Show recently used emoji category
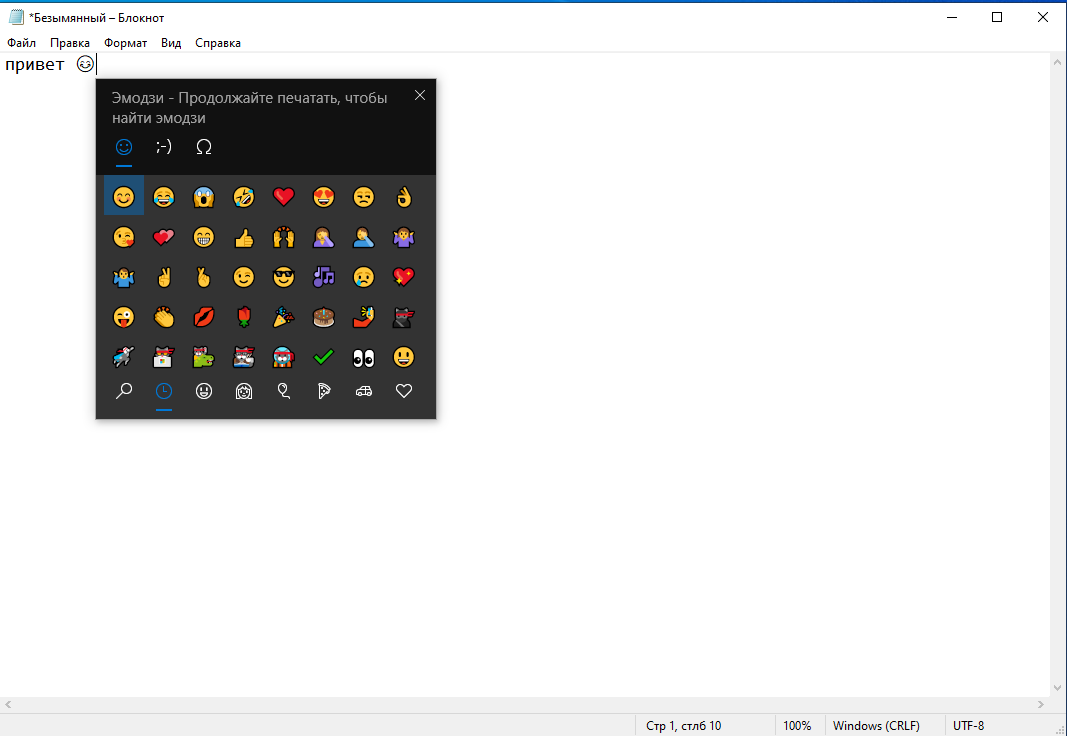Image resolution: width=1067 pixels, height=736 pixels. point(163,391)
